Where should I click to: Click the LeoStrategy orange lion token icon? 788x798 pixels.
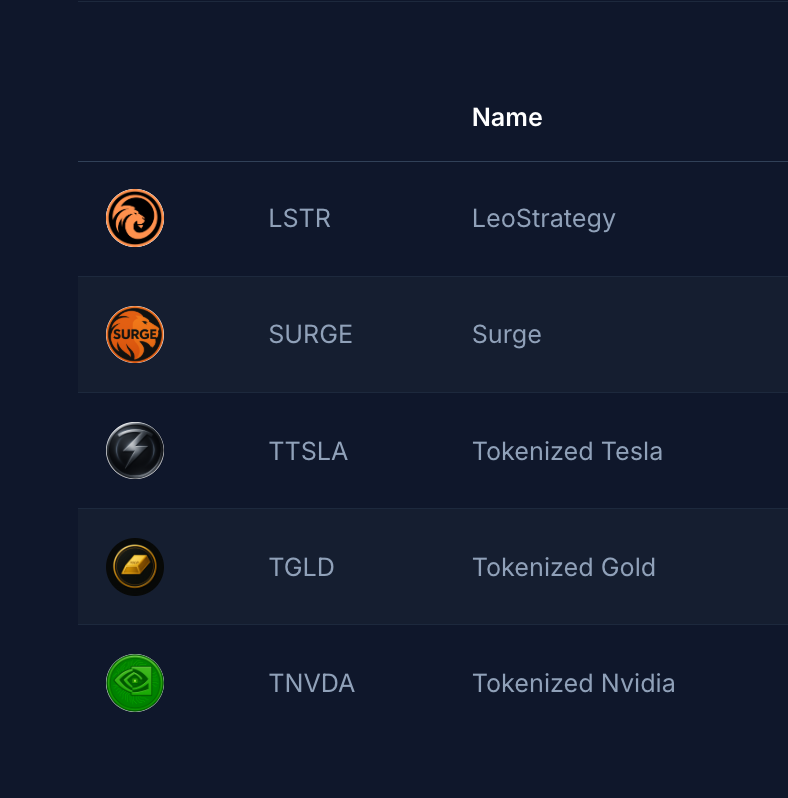pos(135,218)
